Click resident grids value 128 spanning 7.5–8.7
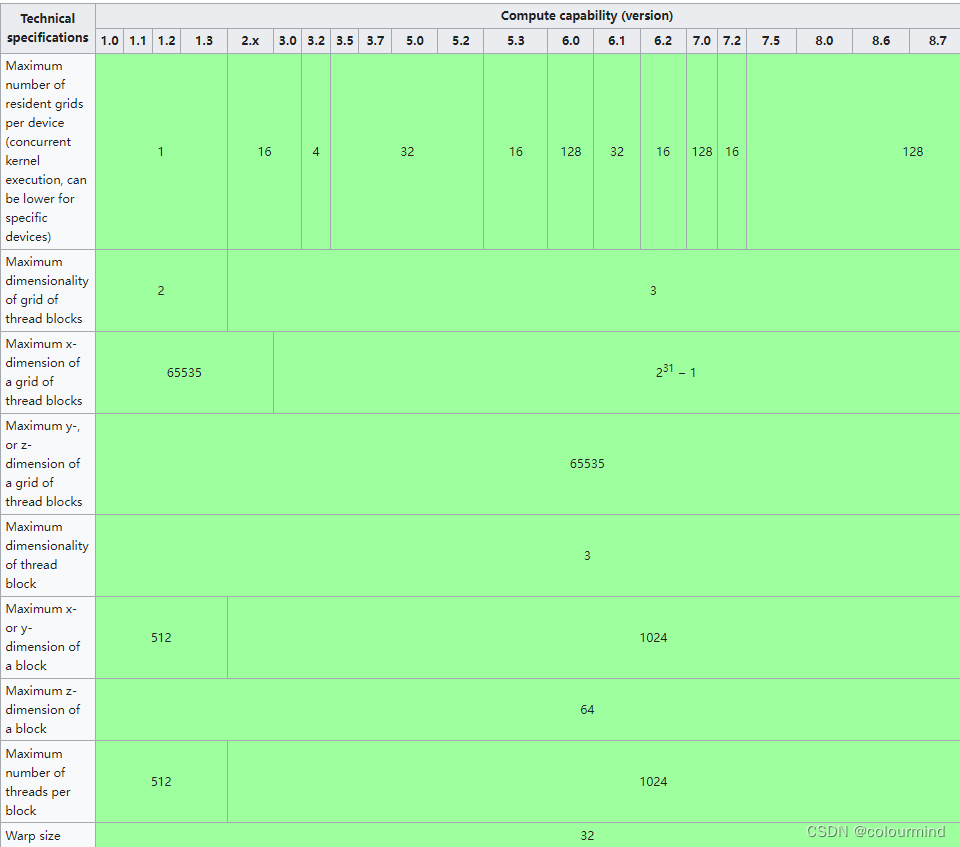Screen dimensions: 960x847 pos(913,151)
